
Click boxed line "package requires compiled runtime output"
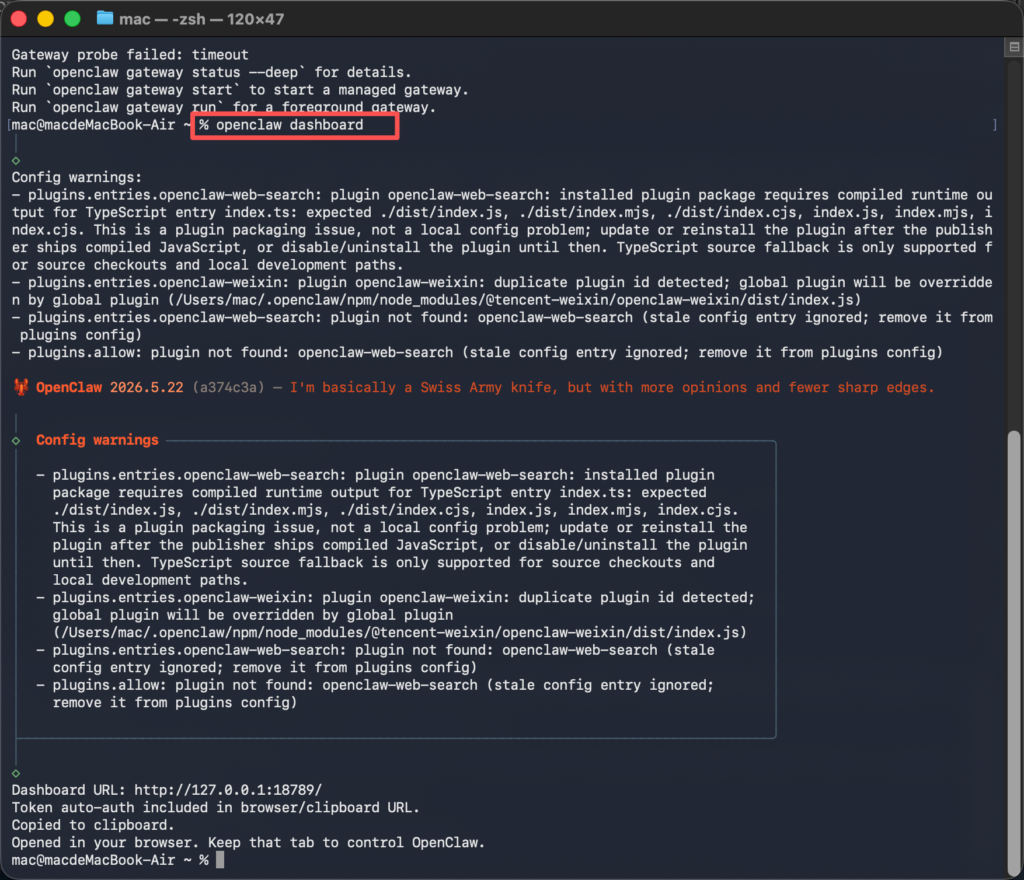pos(379,493)
